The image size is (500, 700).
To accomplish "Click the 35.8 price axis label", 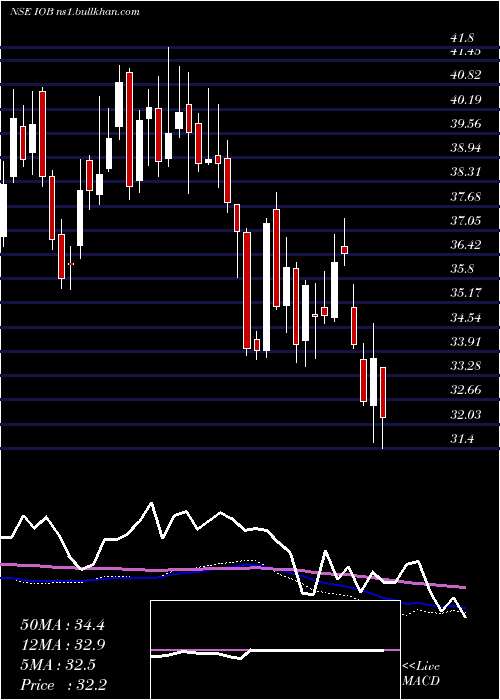I will [x=462, y=269].
